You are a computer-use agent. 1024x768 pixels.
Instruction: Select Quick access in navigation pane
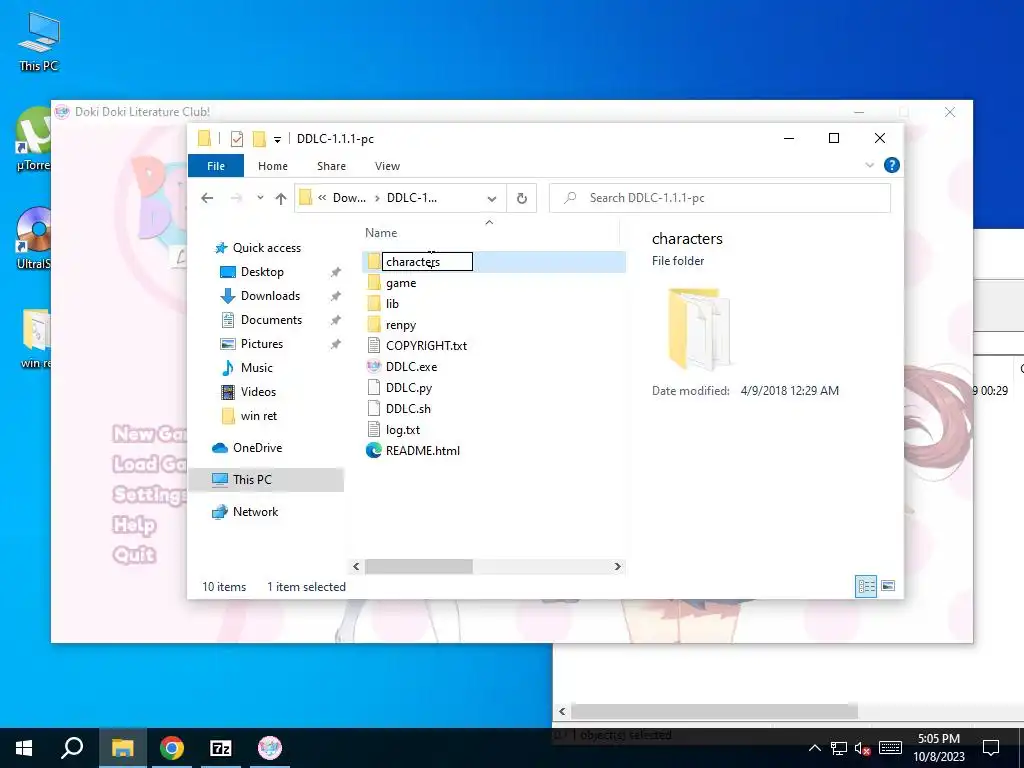point(266,248)
